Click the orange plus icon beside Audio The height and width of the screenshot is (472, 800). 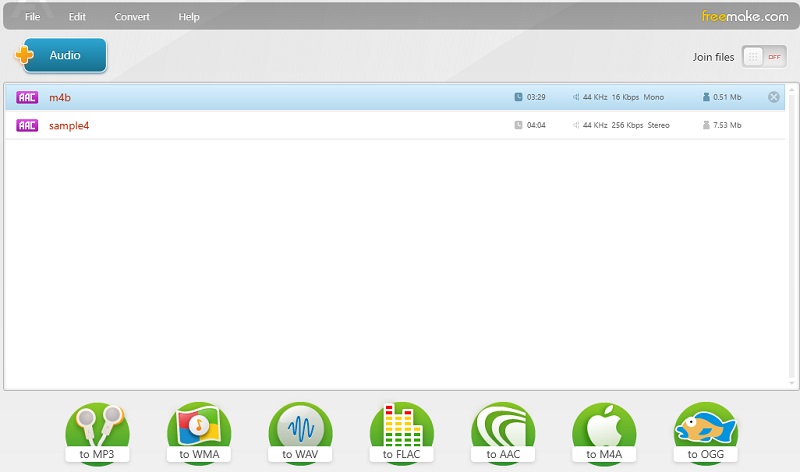24,55
